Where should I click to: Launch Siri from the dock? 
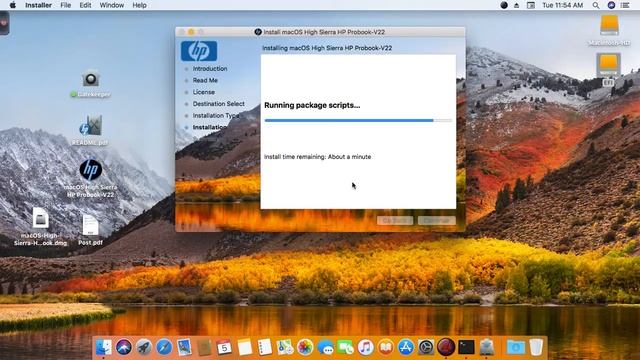pos(124,347)
